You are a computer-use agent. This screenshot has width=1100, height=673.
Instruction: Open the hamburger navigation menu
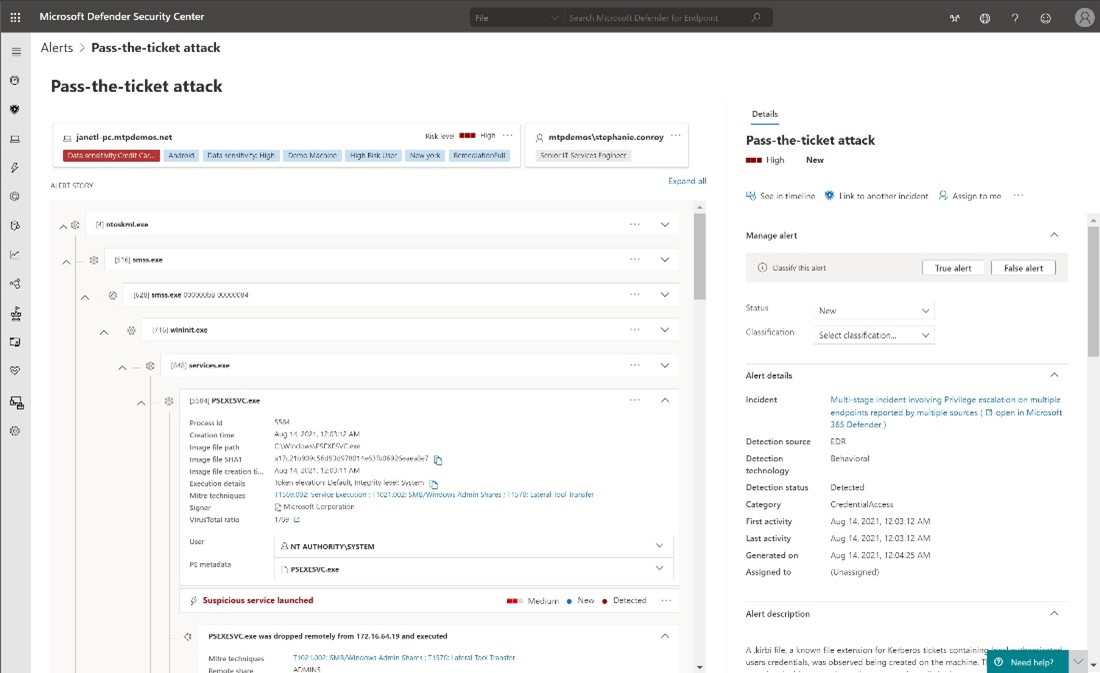15,50
